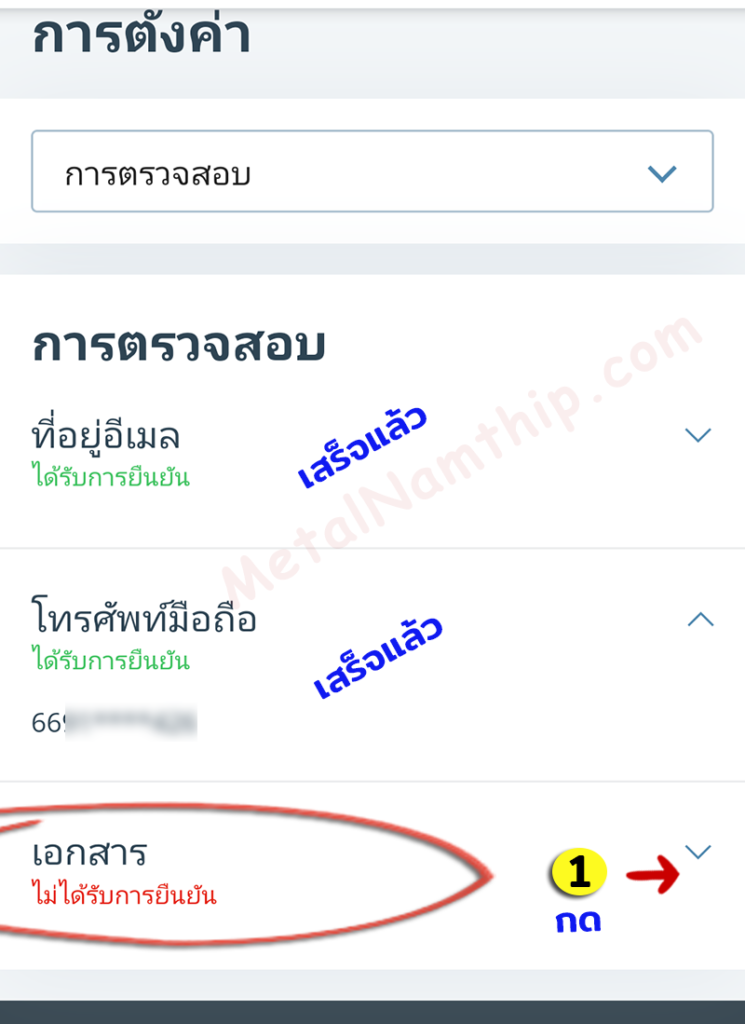
Task: Click the การตั้งค่า page title
Action: click(141, 34)
